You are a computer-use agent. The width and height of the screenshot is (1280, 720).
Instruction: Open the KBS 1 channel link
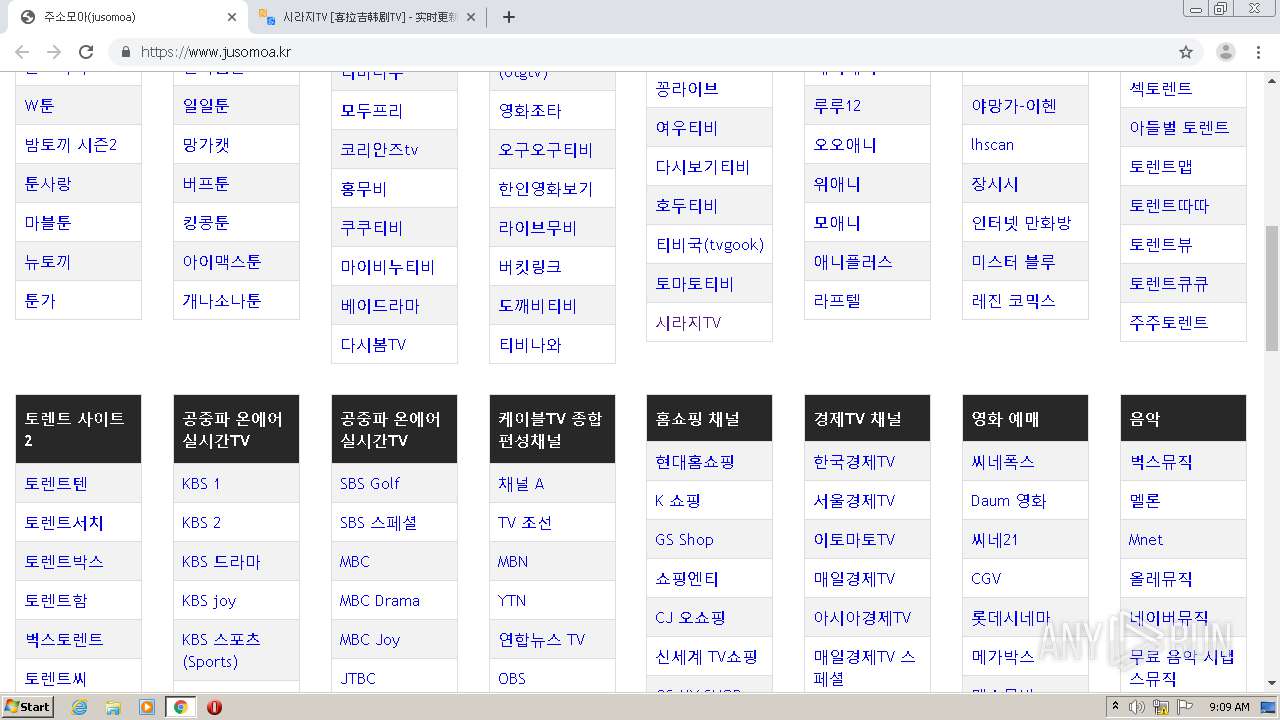pyautogui.click(x=201, y=483)
